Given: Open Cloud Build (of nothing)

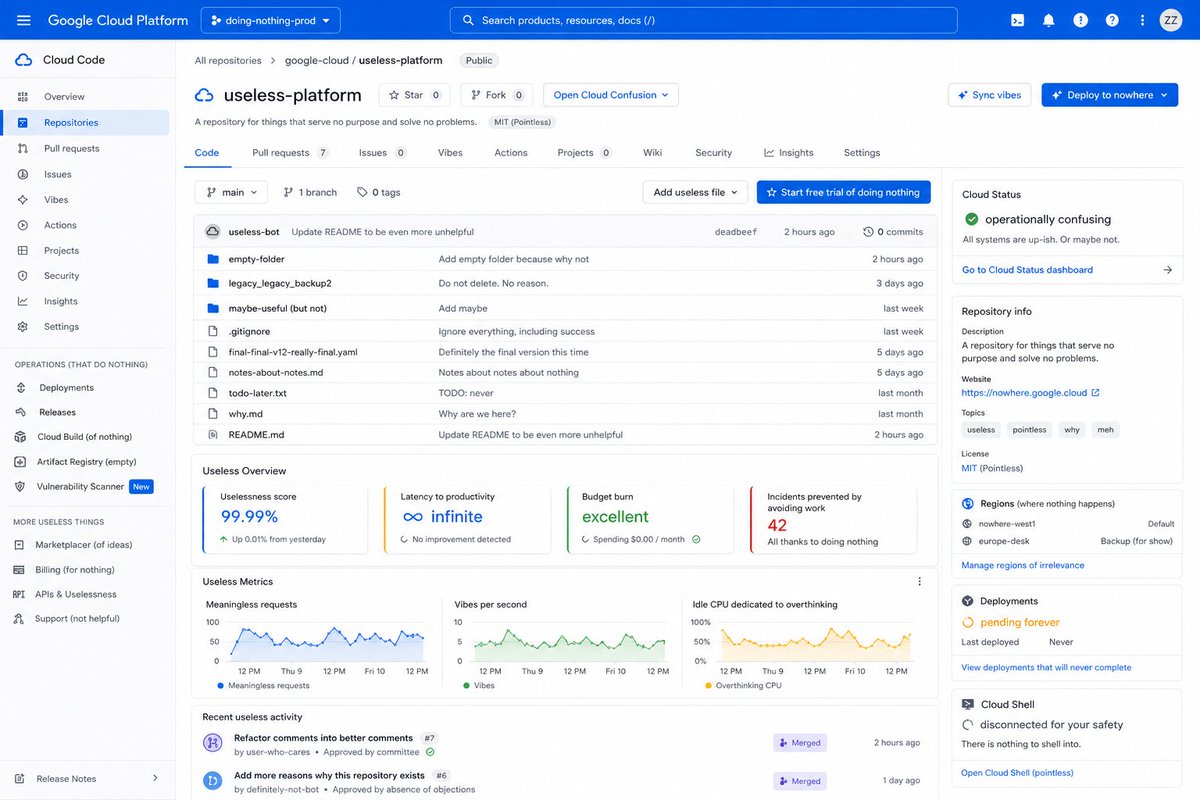Looking at the screenshot, I should [85, 437].
